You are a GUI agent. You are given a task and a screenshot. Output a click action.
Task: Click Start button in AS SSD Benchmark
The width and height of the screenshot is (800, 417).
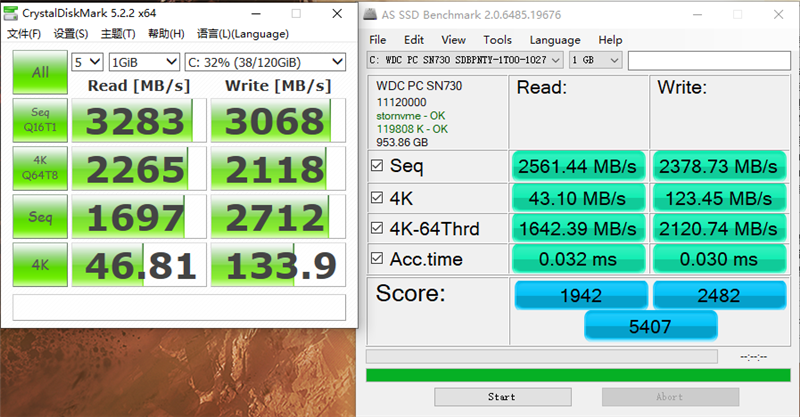click(x=503, y=397)
